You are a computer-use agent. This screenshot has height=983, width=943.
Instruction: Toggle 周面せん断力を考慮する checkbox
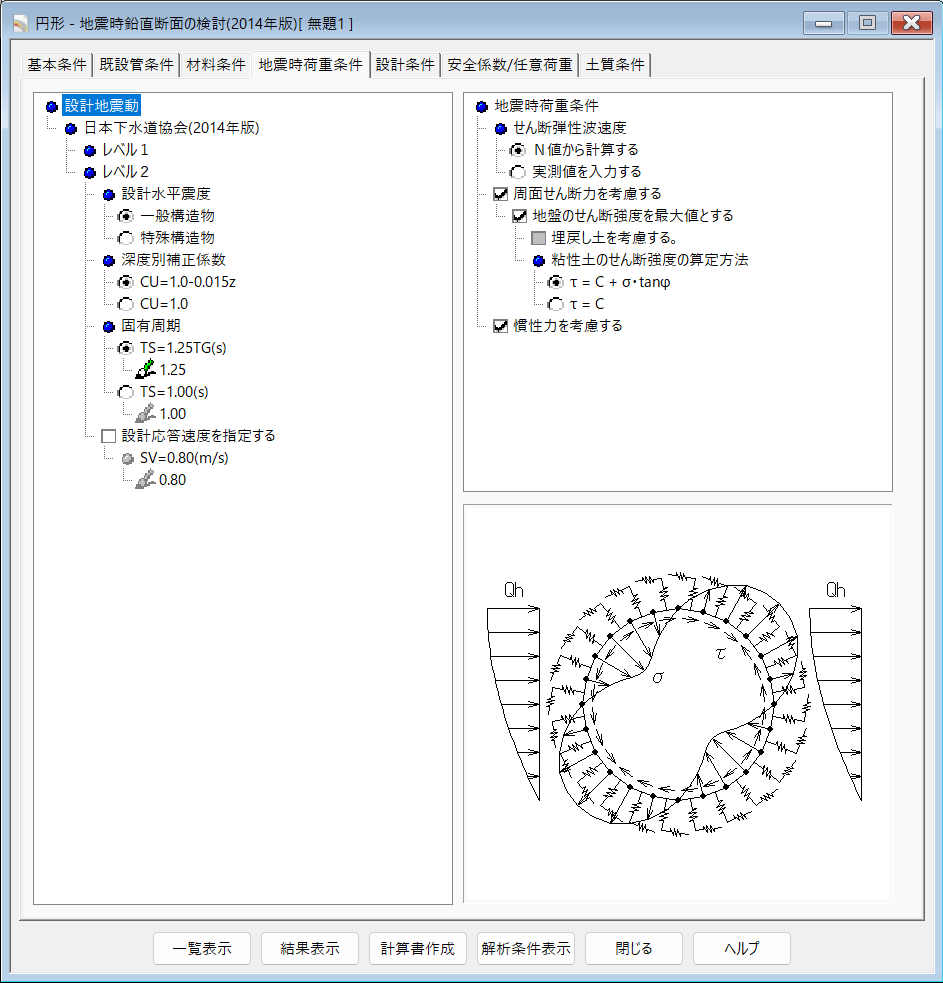point(500,194)
